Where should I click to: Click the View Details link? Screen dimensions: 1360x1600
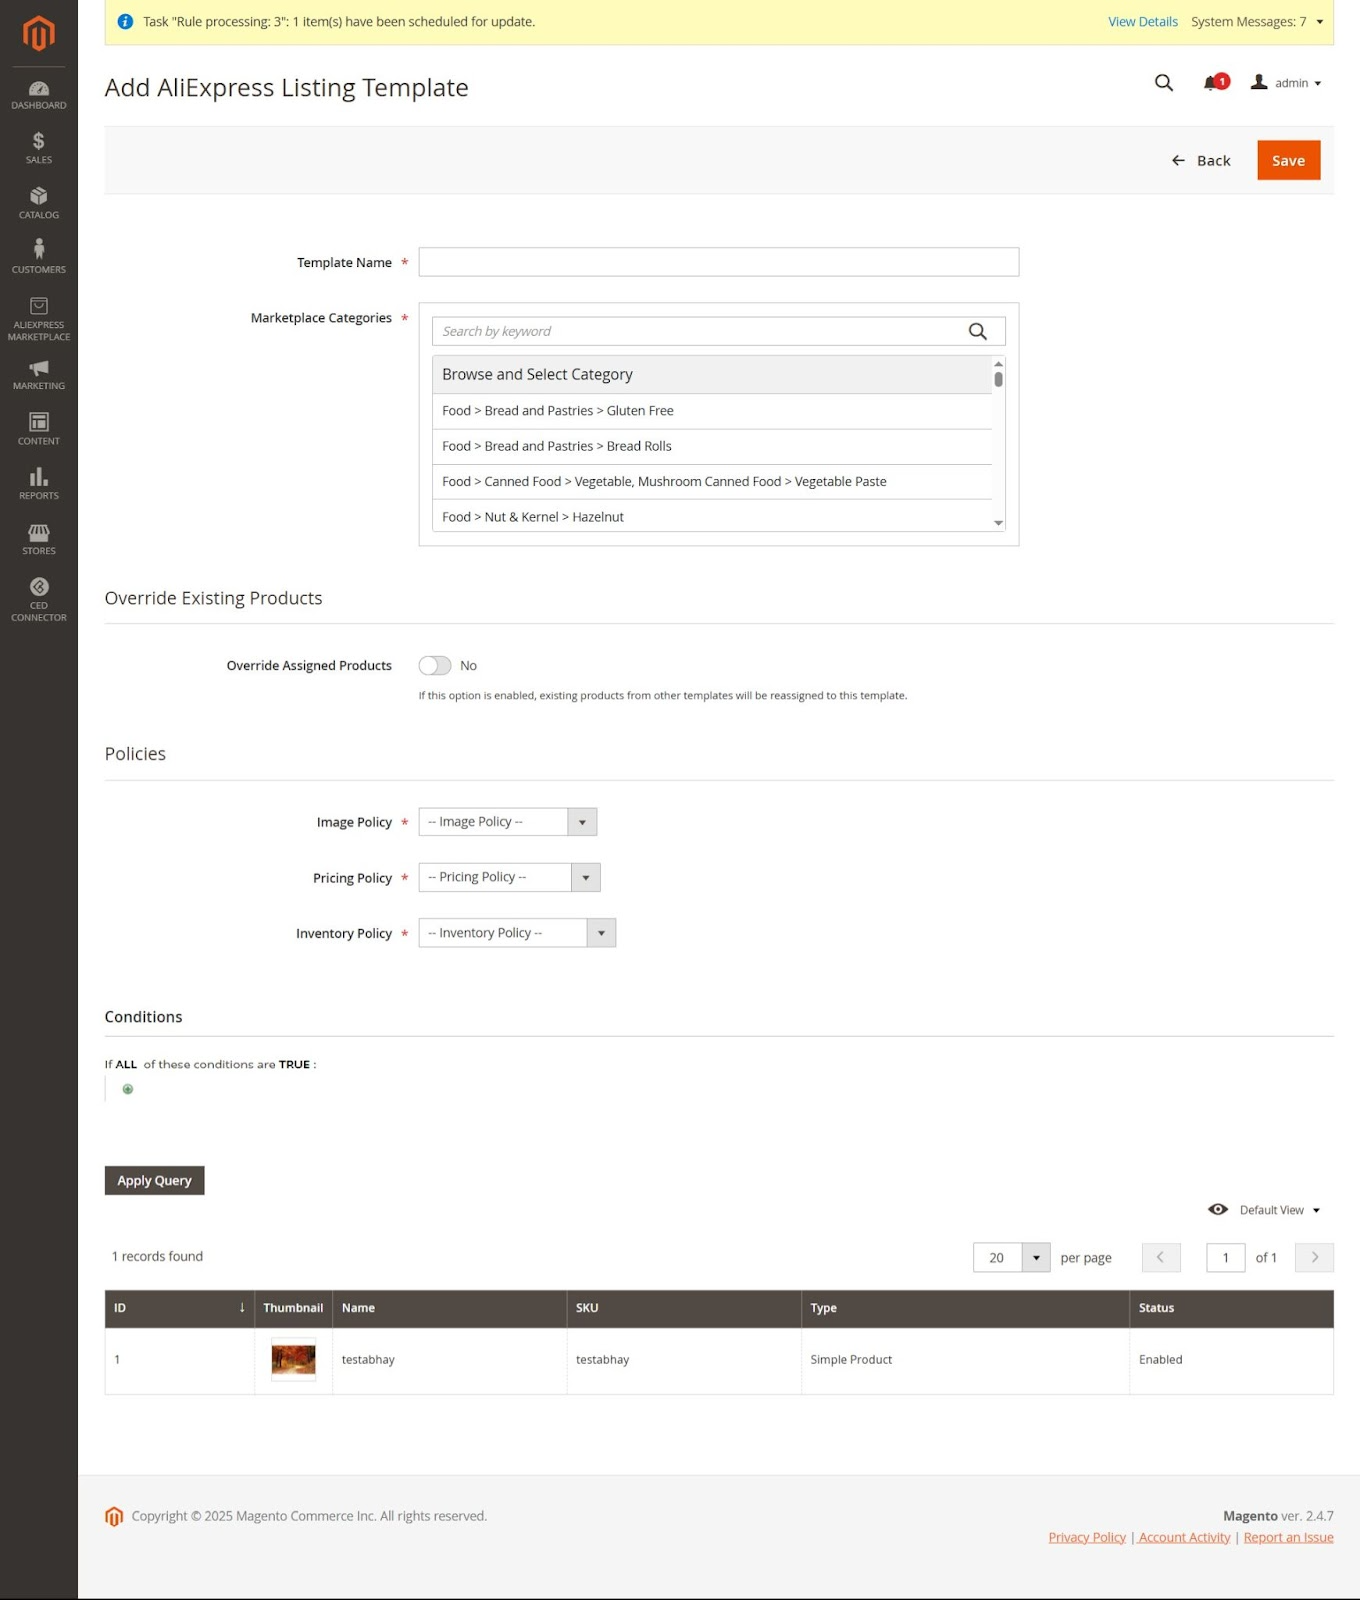click(1142, 22)
